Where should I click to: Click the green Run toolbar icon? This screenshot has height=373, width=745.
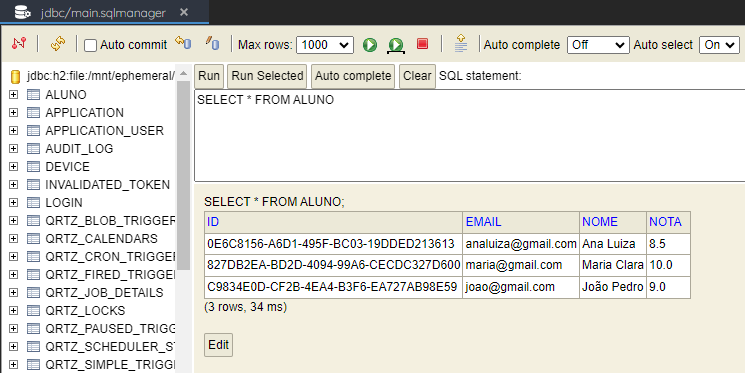370,45
